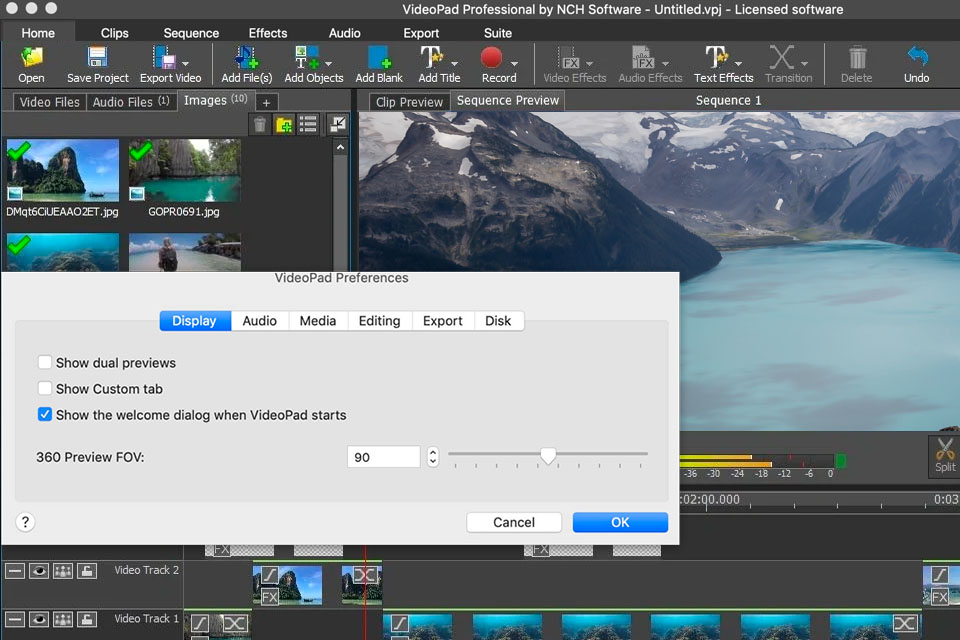
Task: Click the Preferences help question mark
Action: [x=25, y=522]
